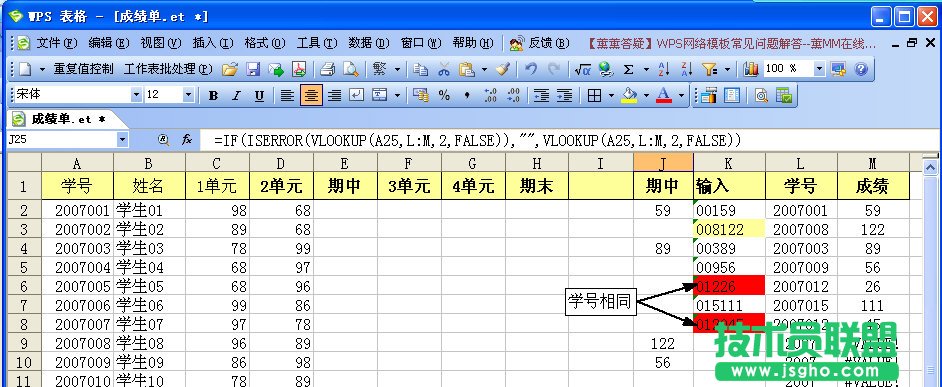
Task: Apply Currency style icon
Action: (421, 95)
